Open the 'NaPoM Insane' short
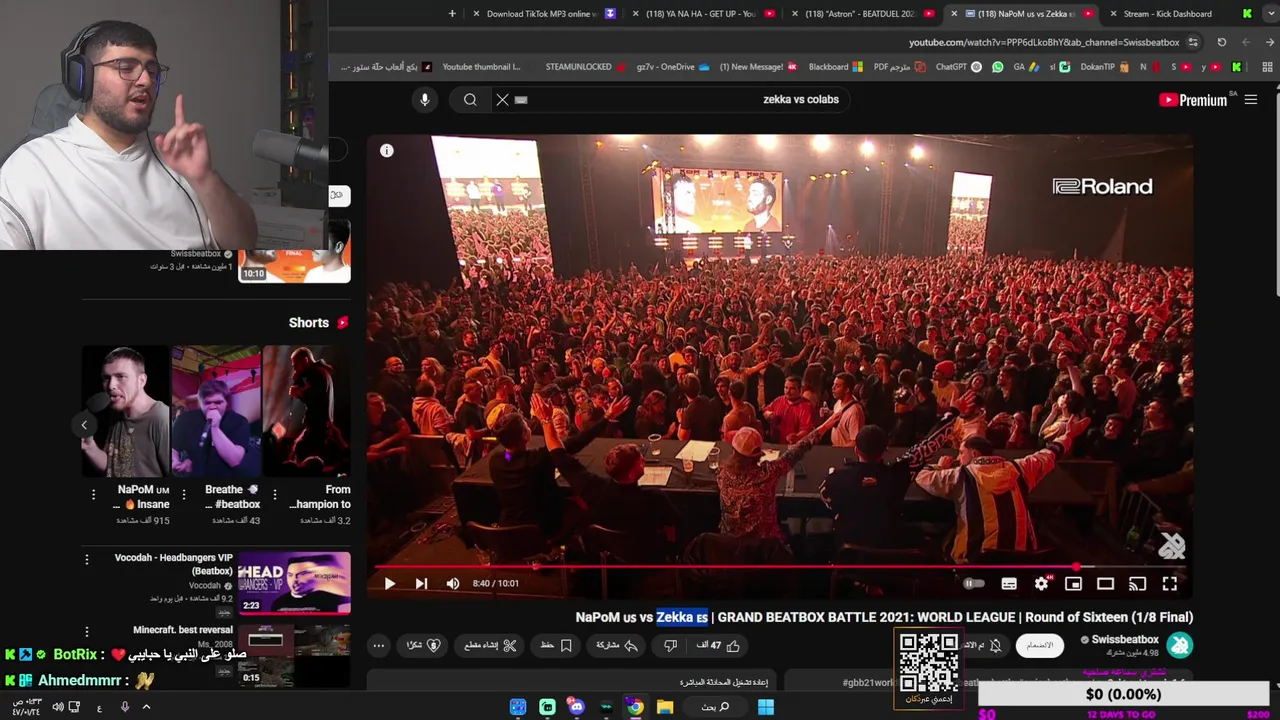The image size is (1280, 720). click(x=125, y=411)
